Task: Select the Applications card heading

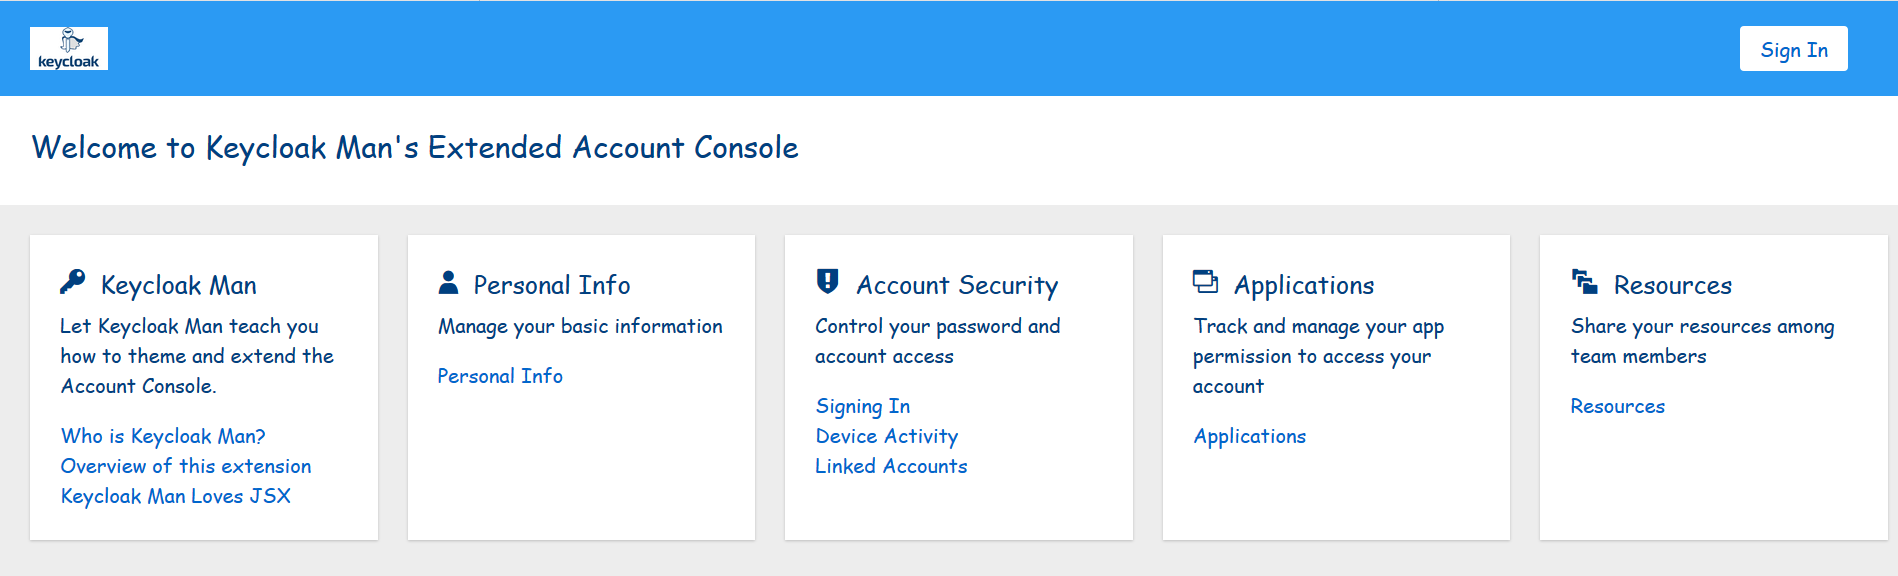Action: pyautogui.click(x=1304, y=286)
